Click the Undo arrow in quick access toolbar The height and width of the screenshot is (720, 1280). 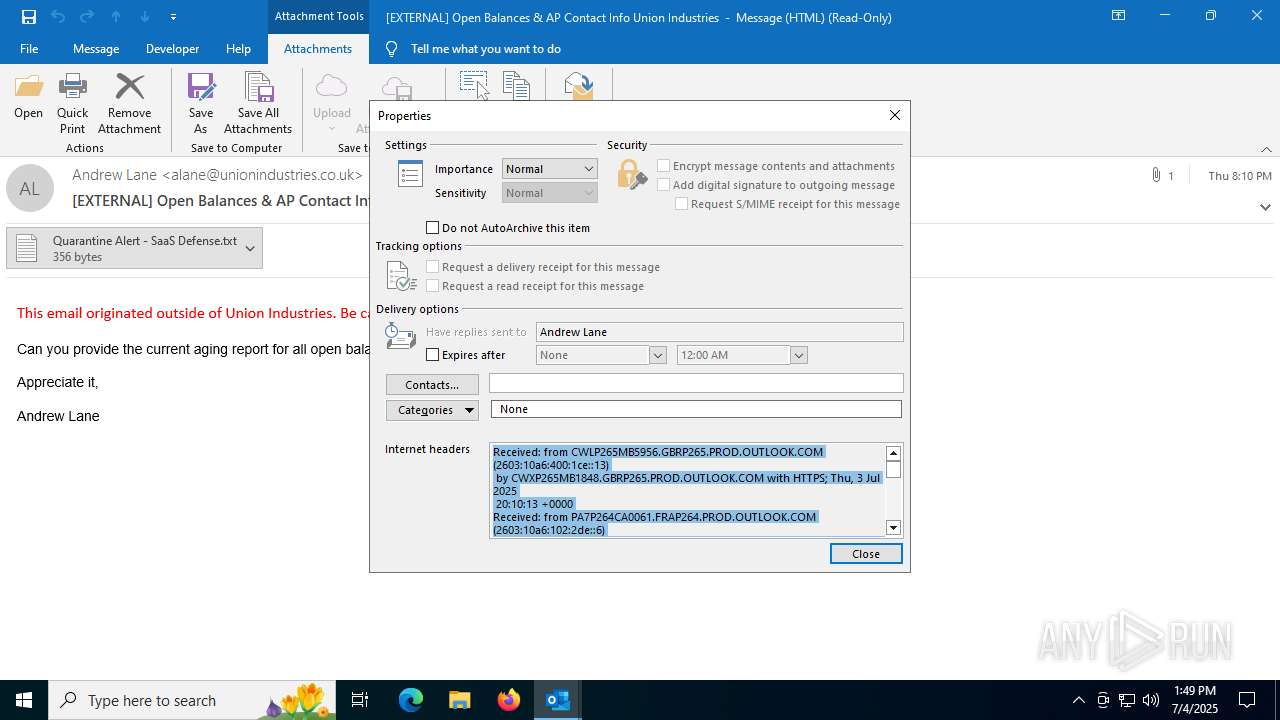pyautogui.click(x=57, y=17)
